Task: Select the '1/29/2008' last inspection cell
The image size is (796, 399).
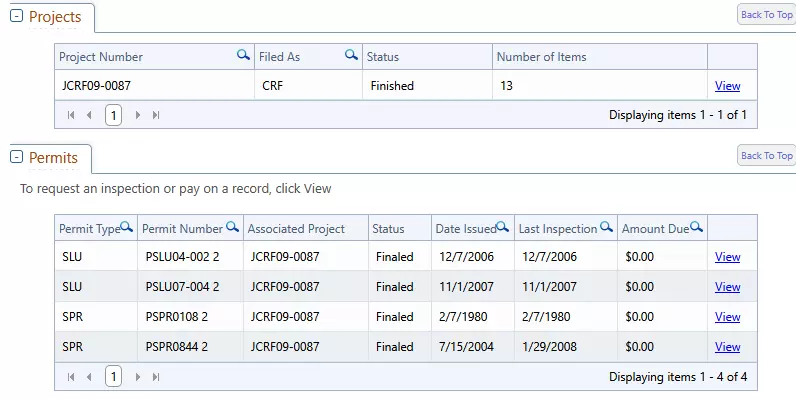Action: point(566,347)
